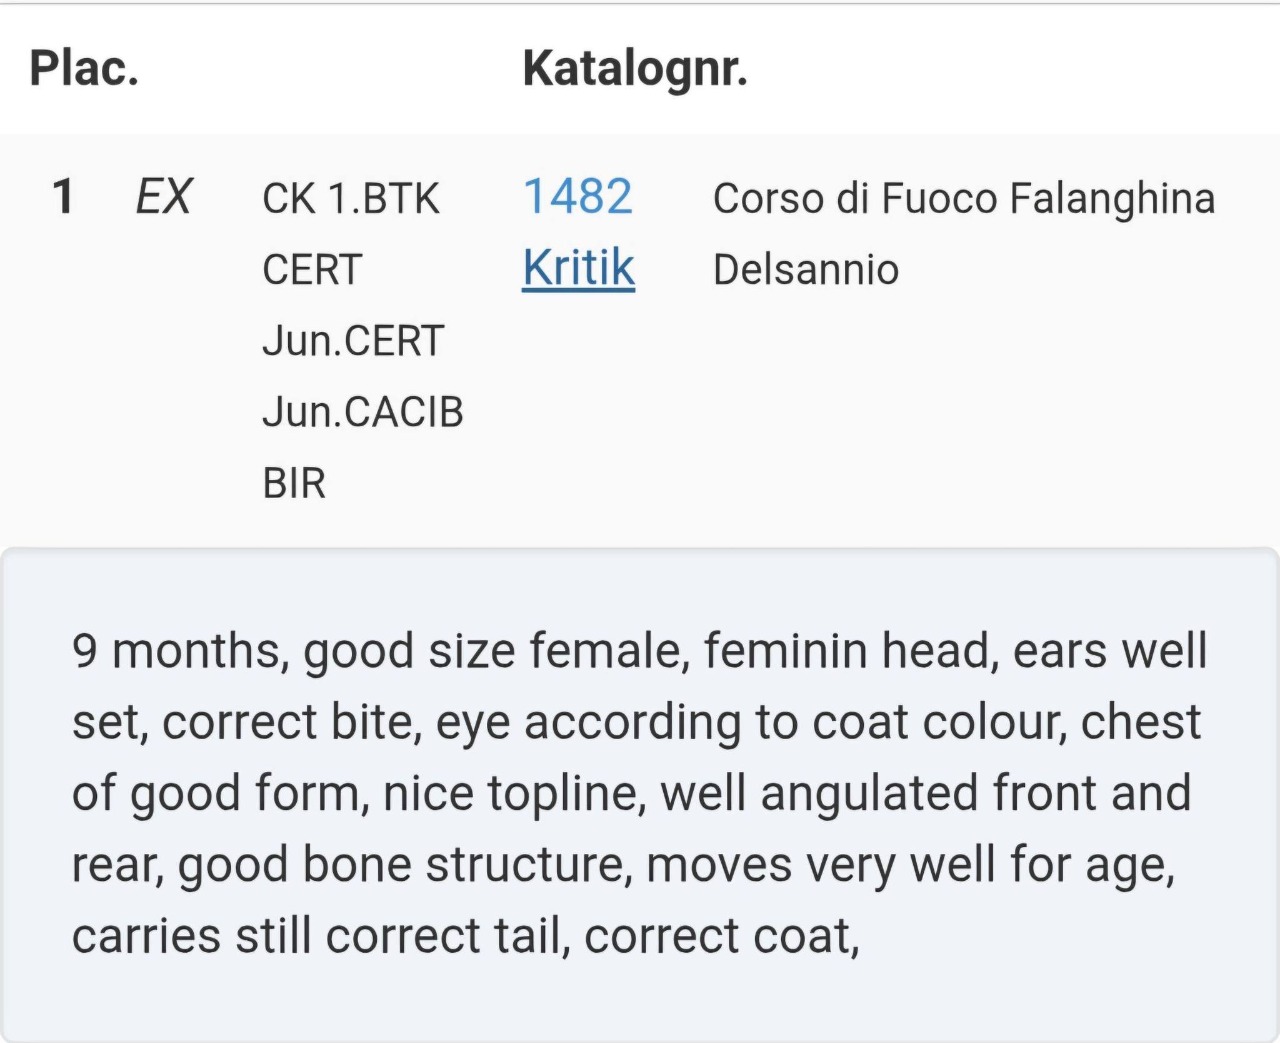Screen dimensions: 1280x1043
Task: Click the critique text panel's empty bottom area
Action: 640,1000
